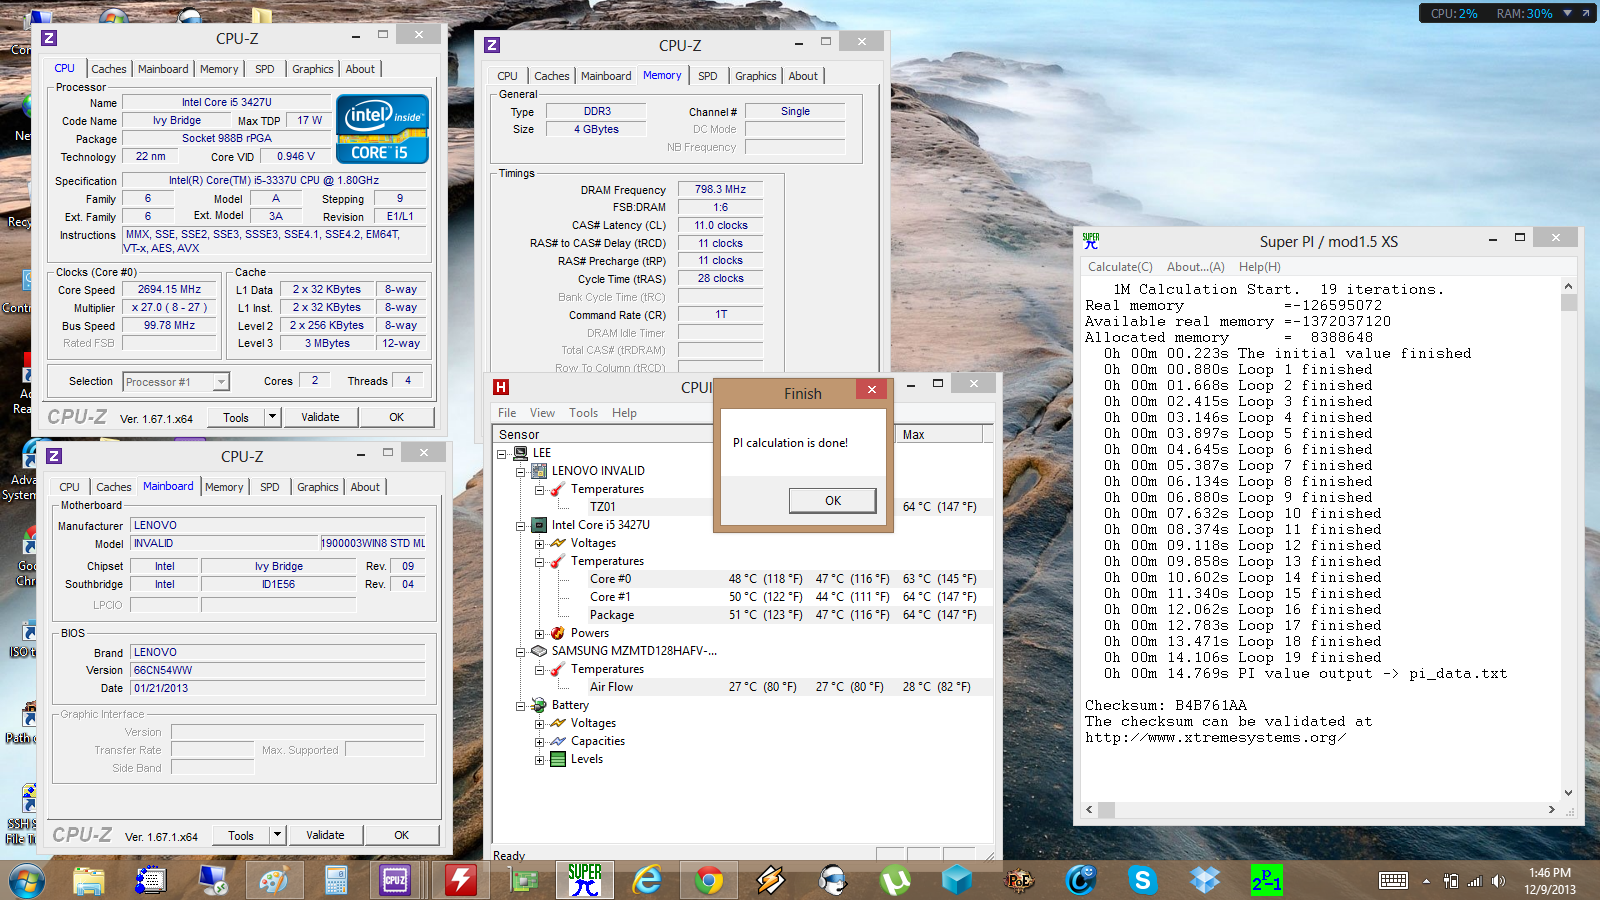
Task: Click Validate in CPU-Z Mainboard window
Action: [x=325, y=835]
